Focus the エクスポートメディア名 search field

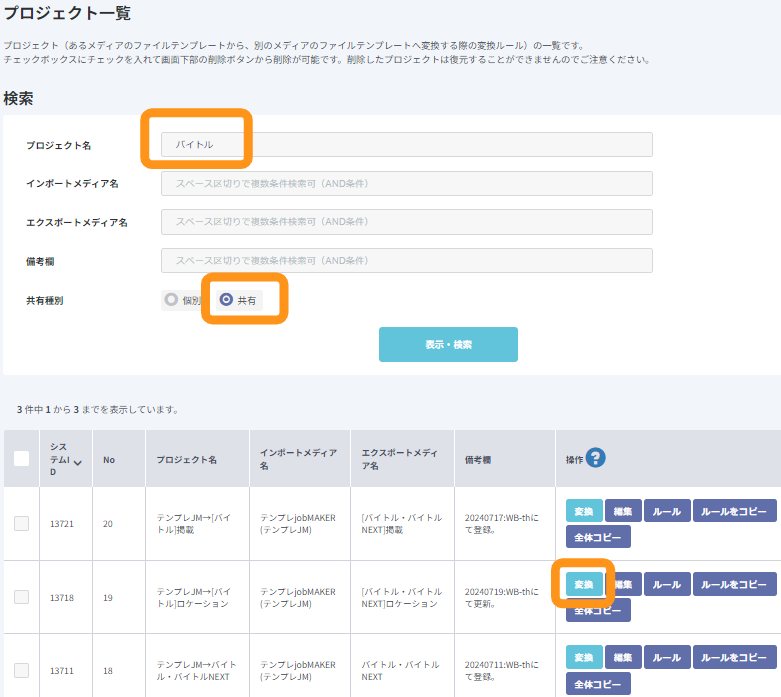coord(406,222)
